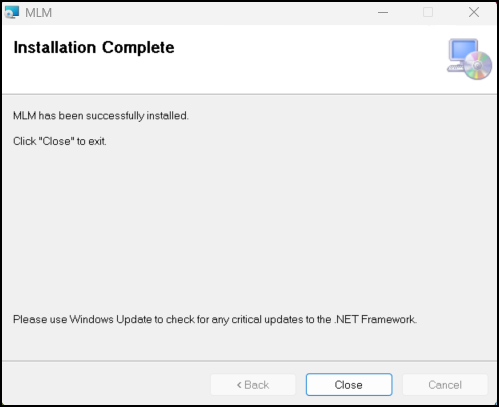Screen dimensions: 499x407
Task: Click the "MLM has been successfully installed" text
Action: (101, 116)
